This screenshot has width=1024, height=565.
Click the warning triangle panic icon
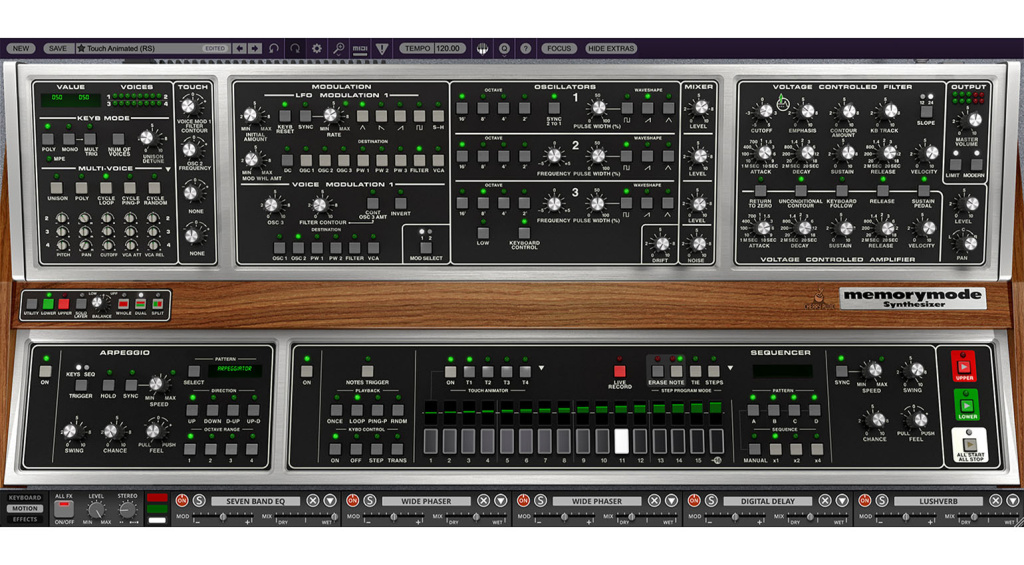tap(382, 48)
